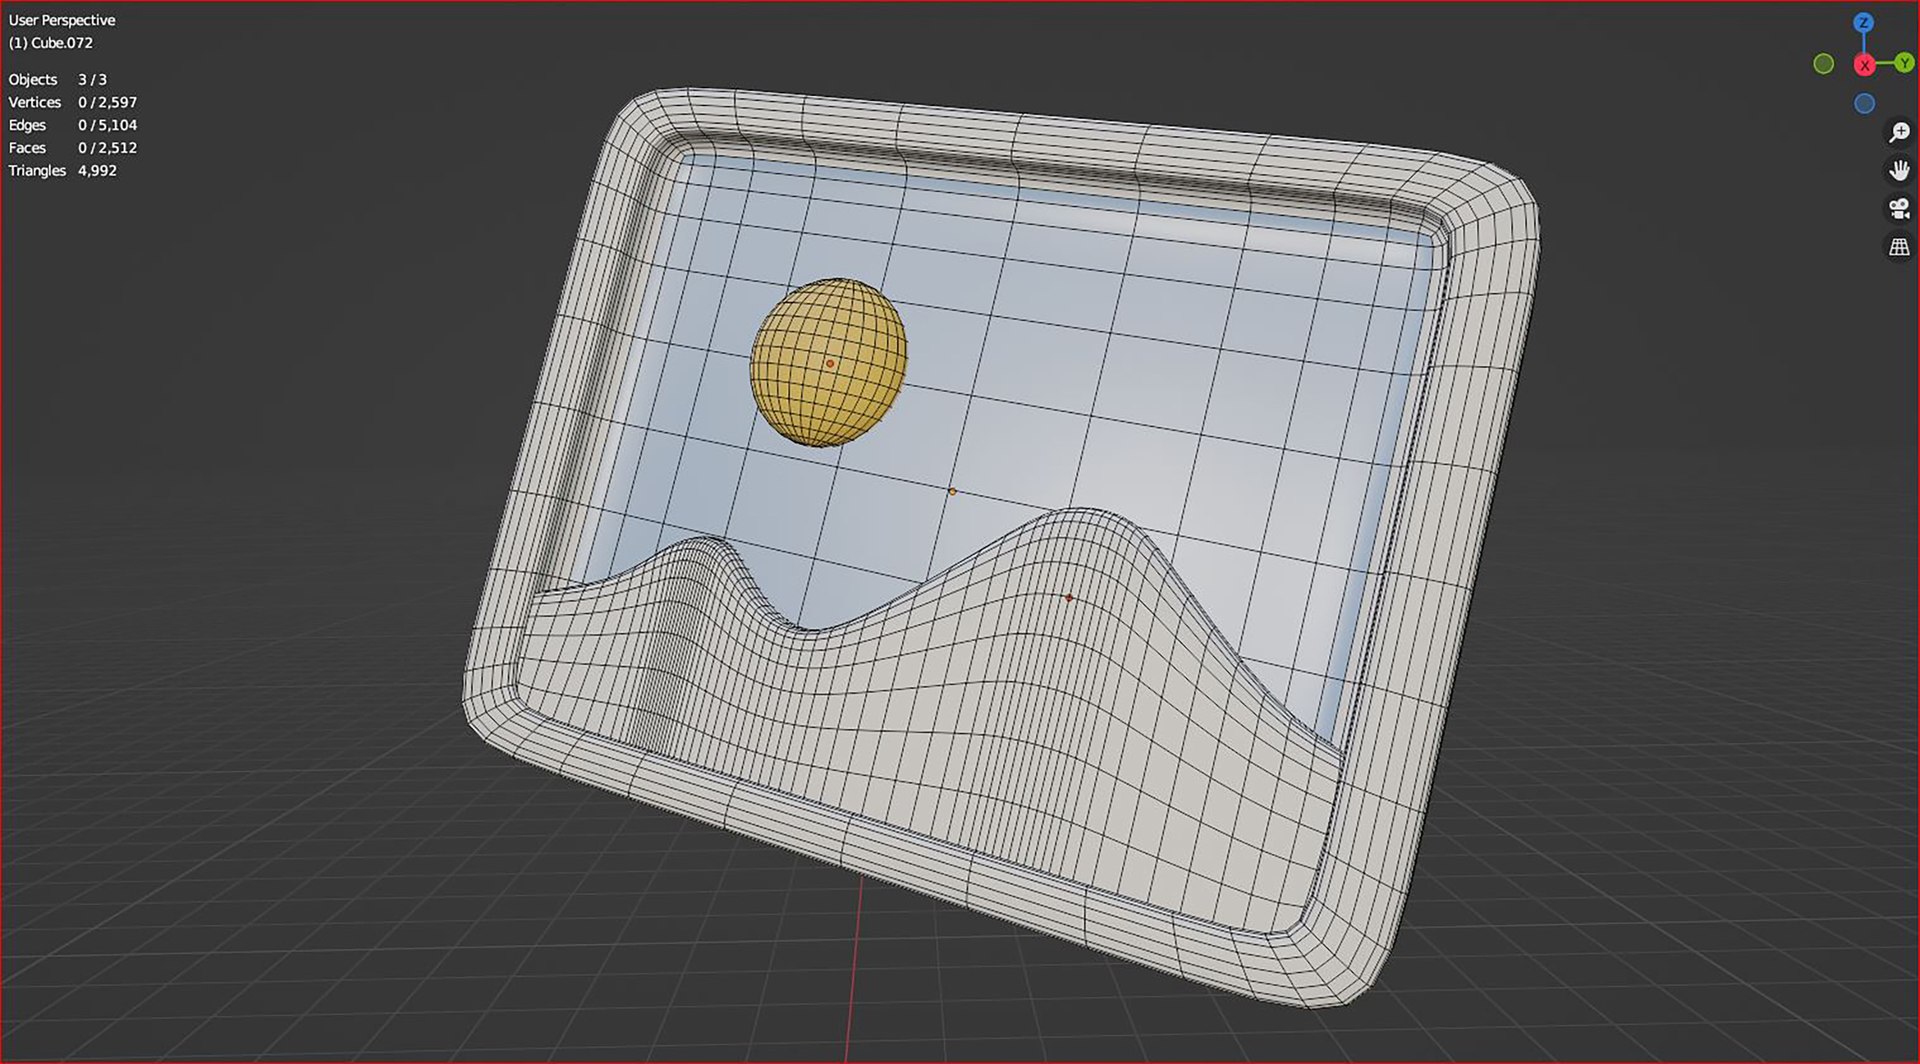Click the negative Y axis gizmo circle

[1824, 64]
